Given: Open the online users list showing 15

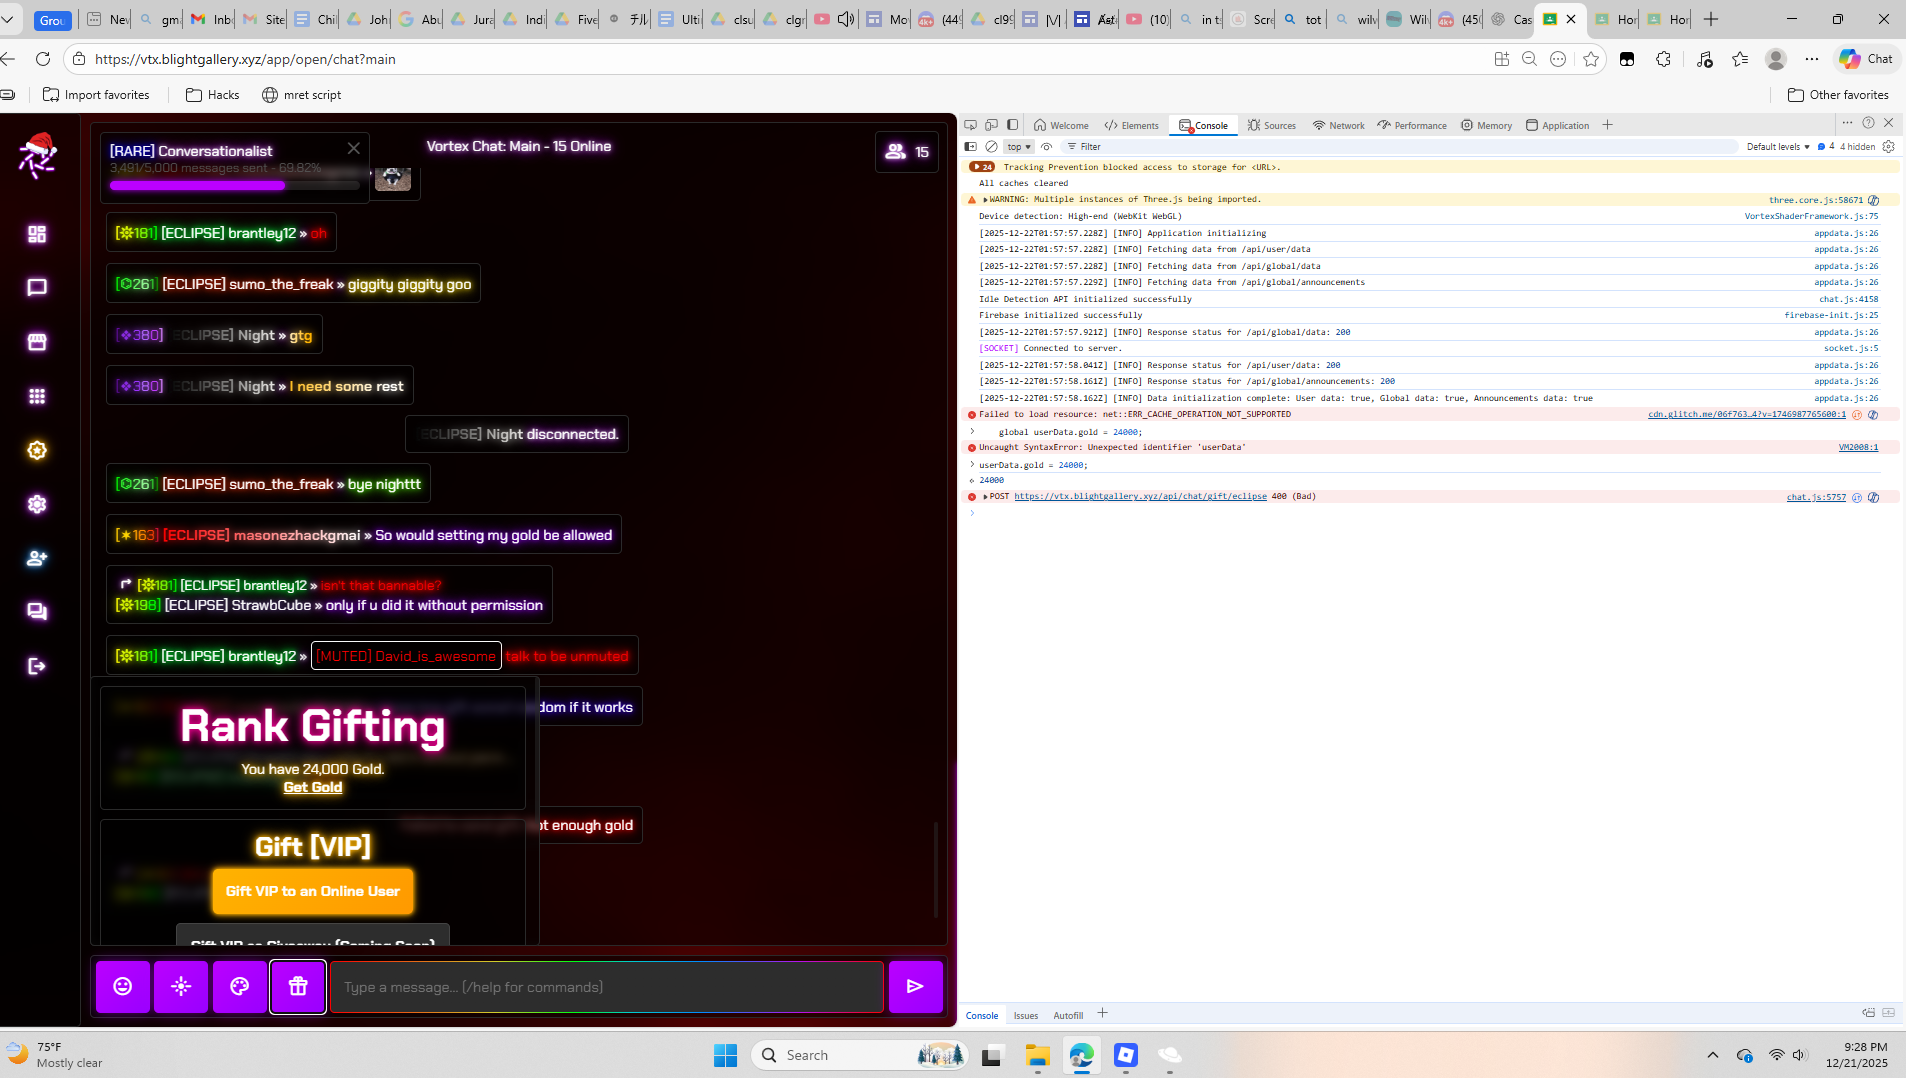Looking at the screenshot, I should (907, 152).
